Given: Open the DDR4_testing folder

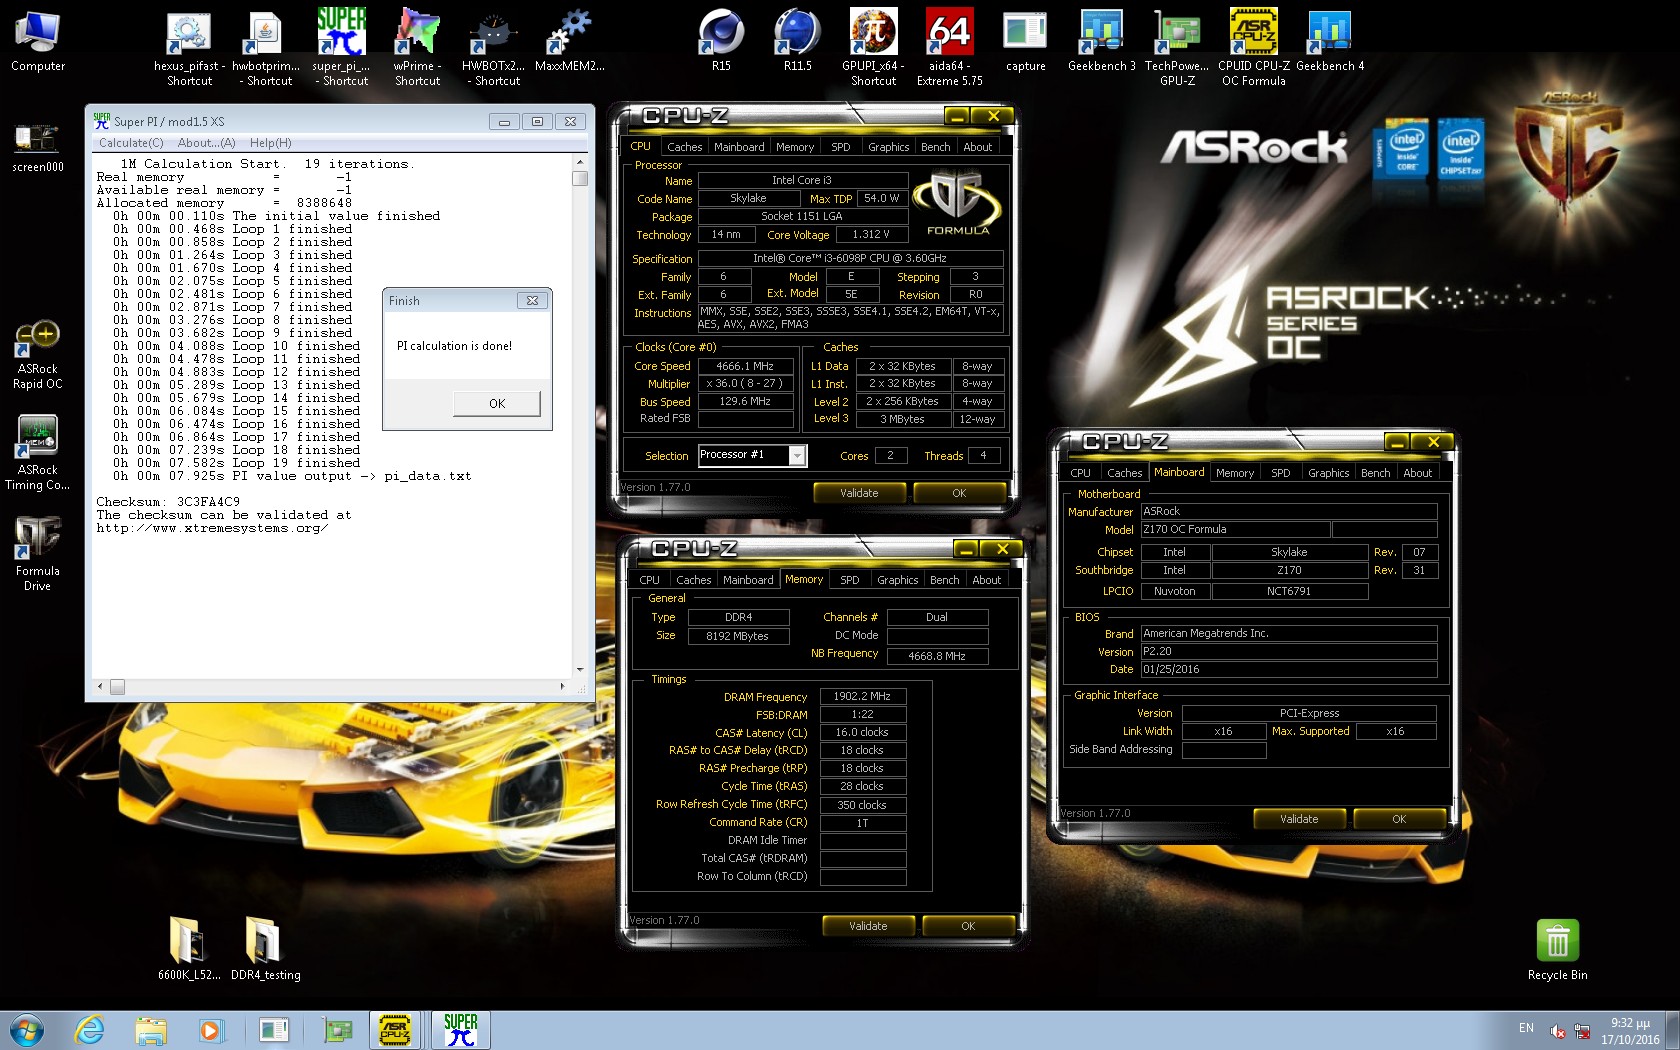Looking at the screenshot, I should 265,948.
